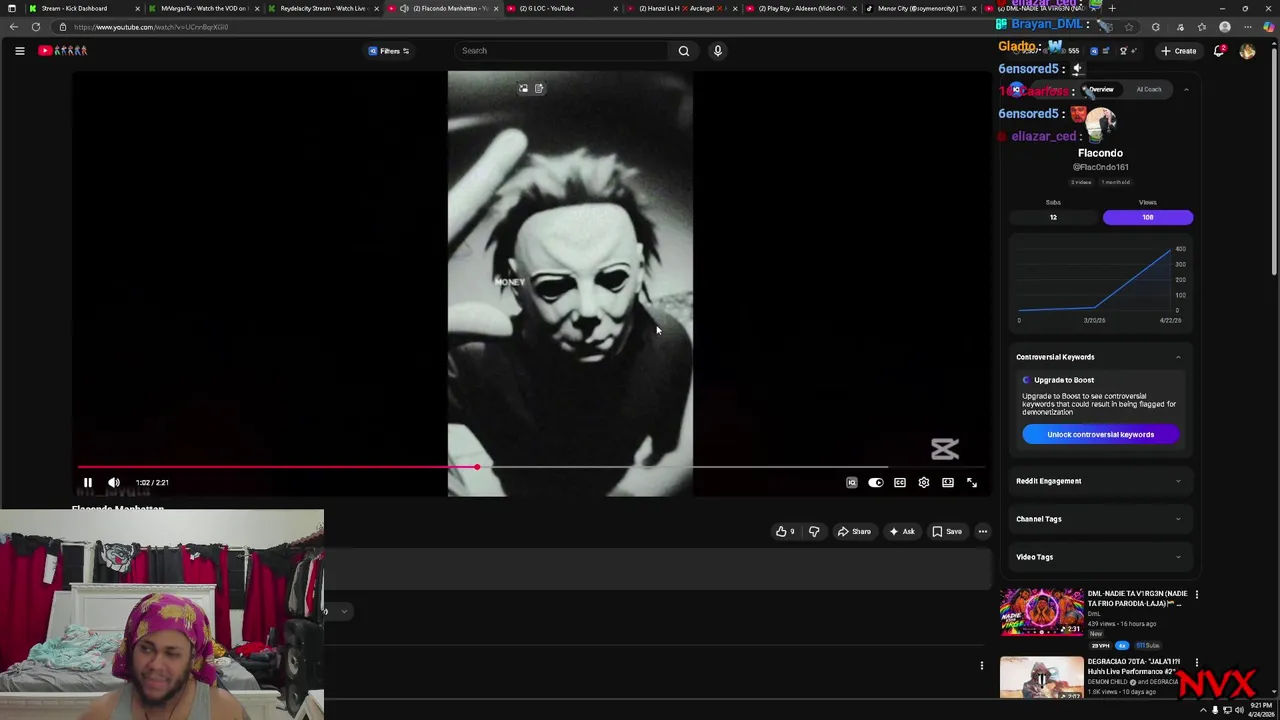Click Unlock controversial keywords button
This screenshot has width=1280, height=720.
tap(1100, 435)
